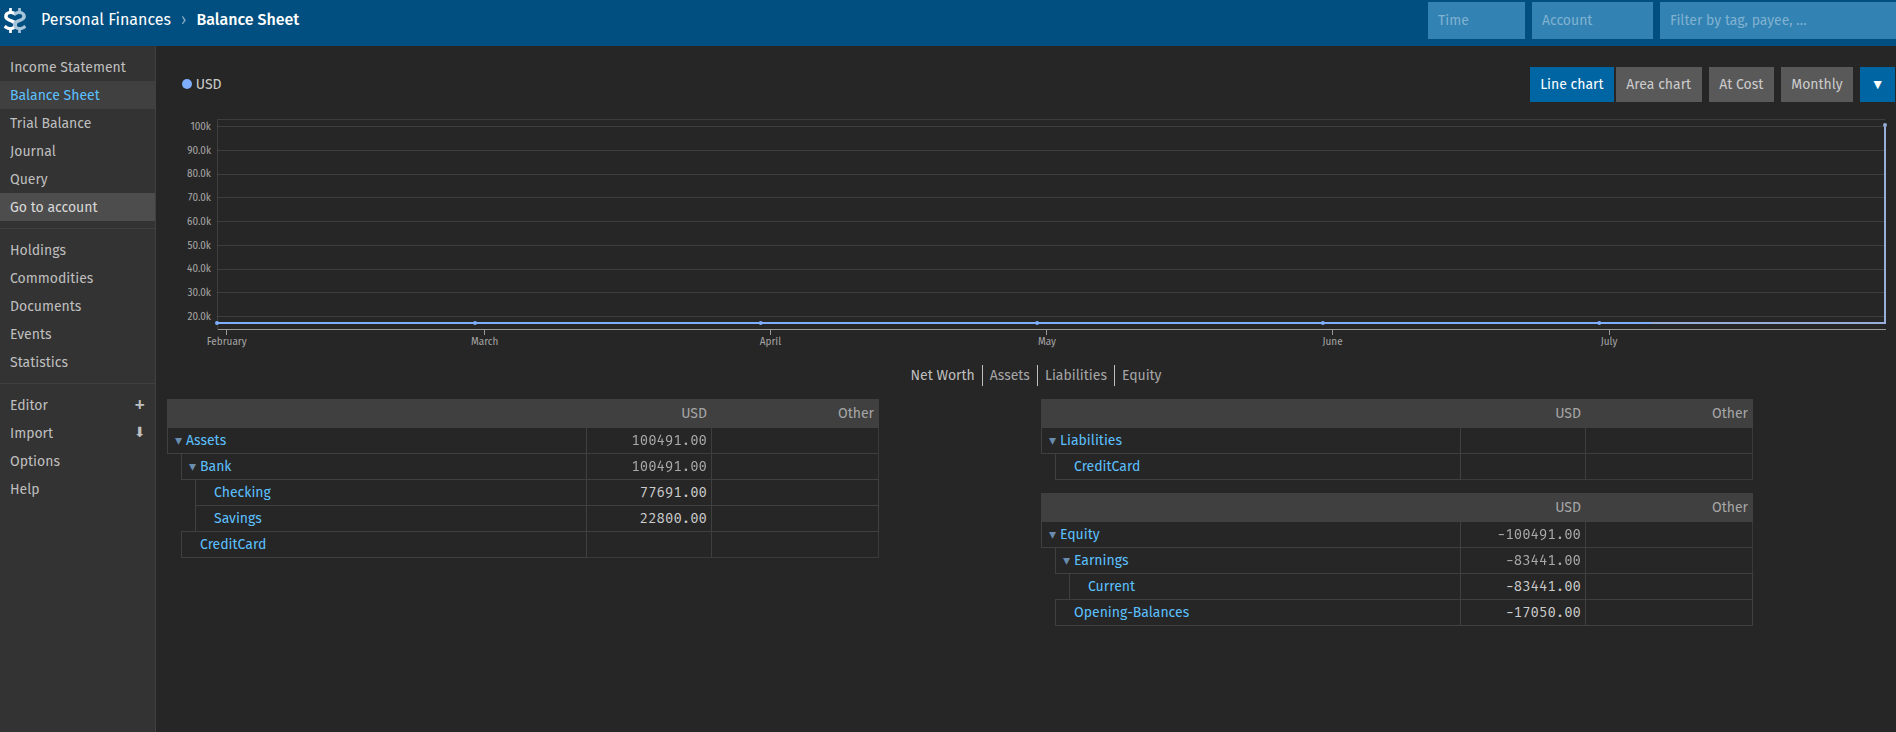Switch to Area chart mode

1658,84
